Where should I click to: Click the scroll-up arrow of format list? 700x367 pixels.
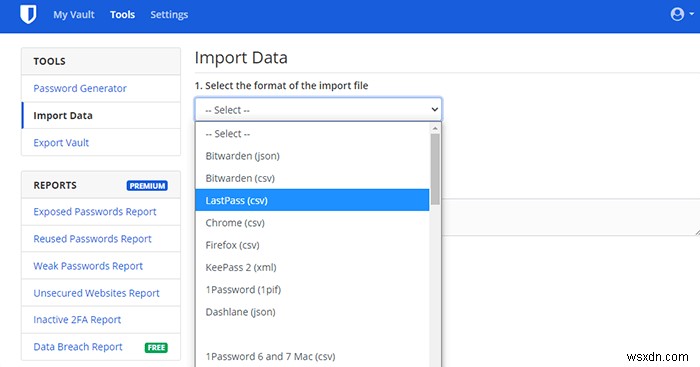(x=435, y=128)
